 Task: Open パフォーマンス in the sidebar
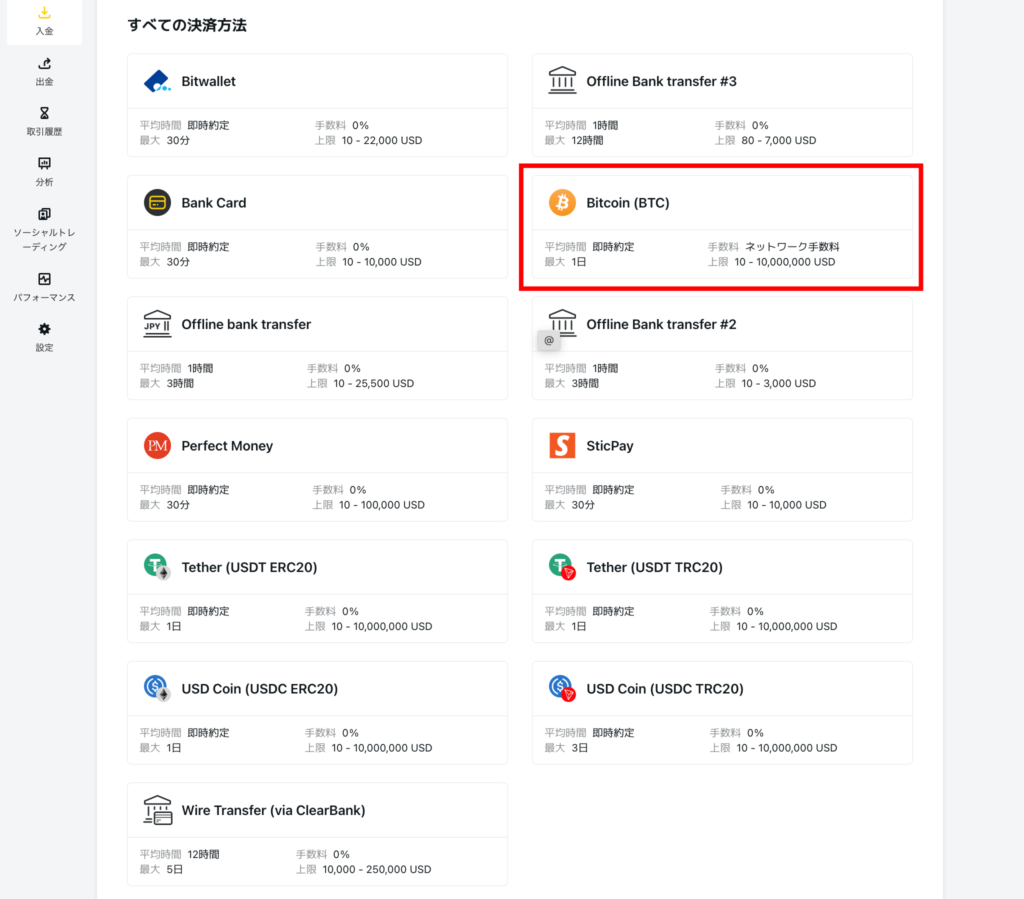(44, 287)
